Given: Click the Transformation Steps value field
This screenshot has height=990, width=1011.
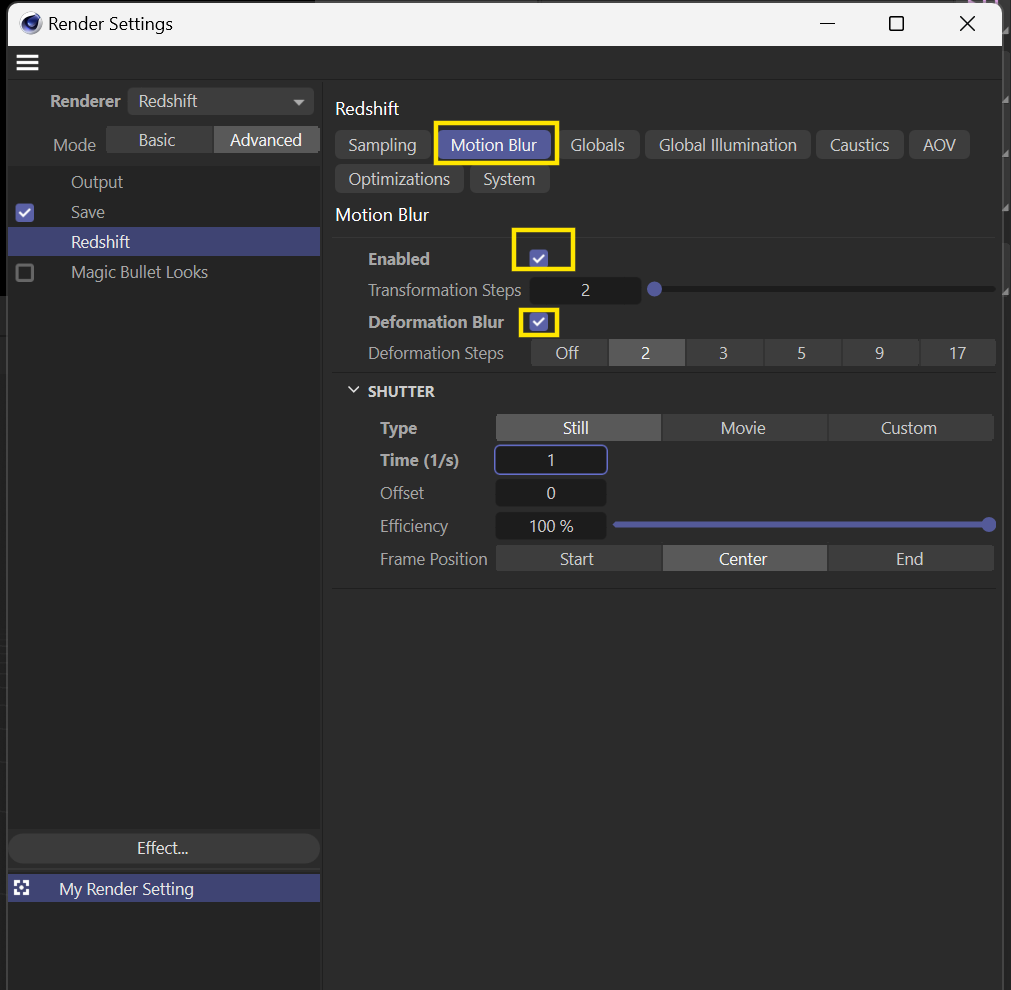Looking at the screenshot, I should tap(585, 290).
